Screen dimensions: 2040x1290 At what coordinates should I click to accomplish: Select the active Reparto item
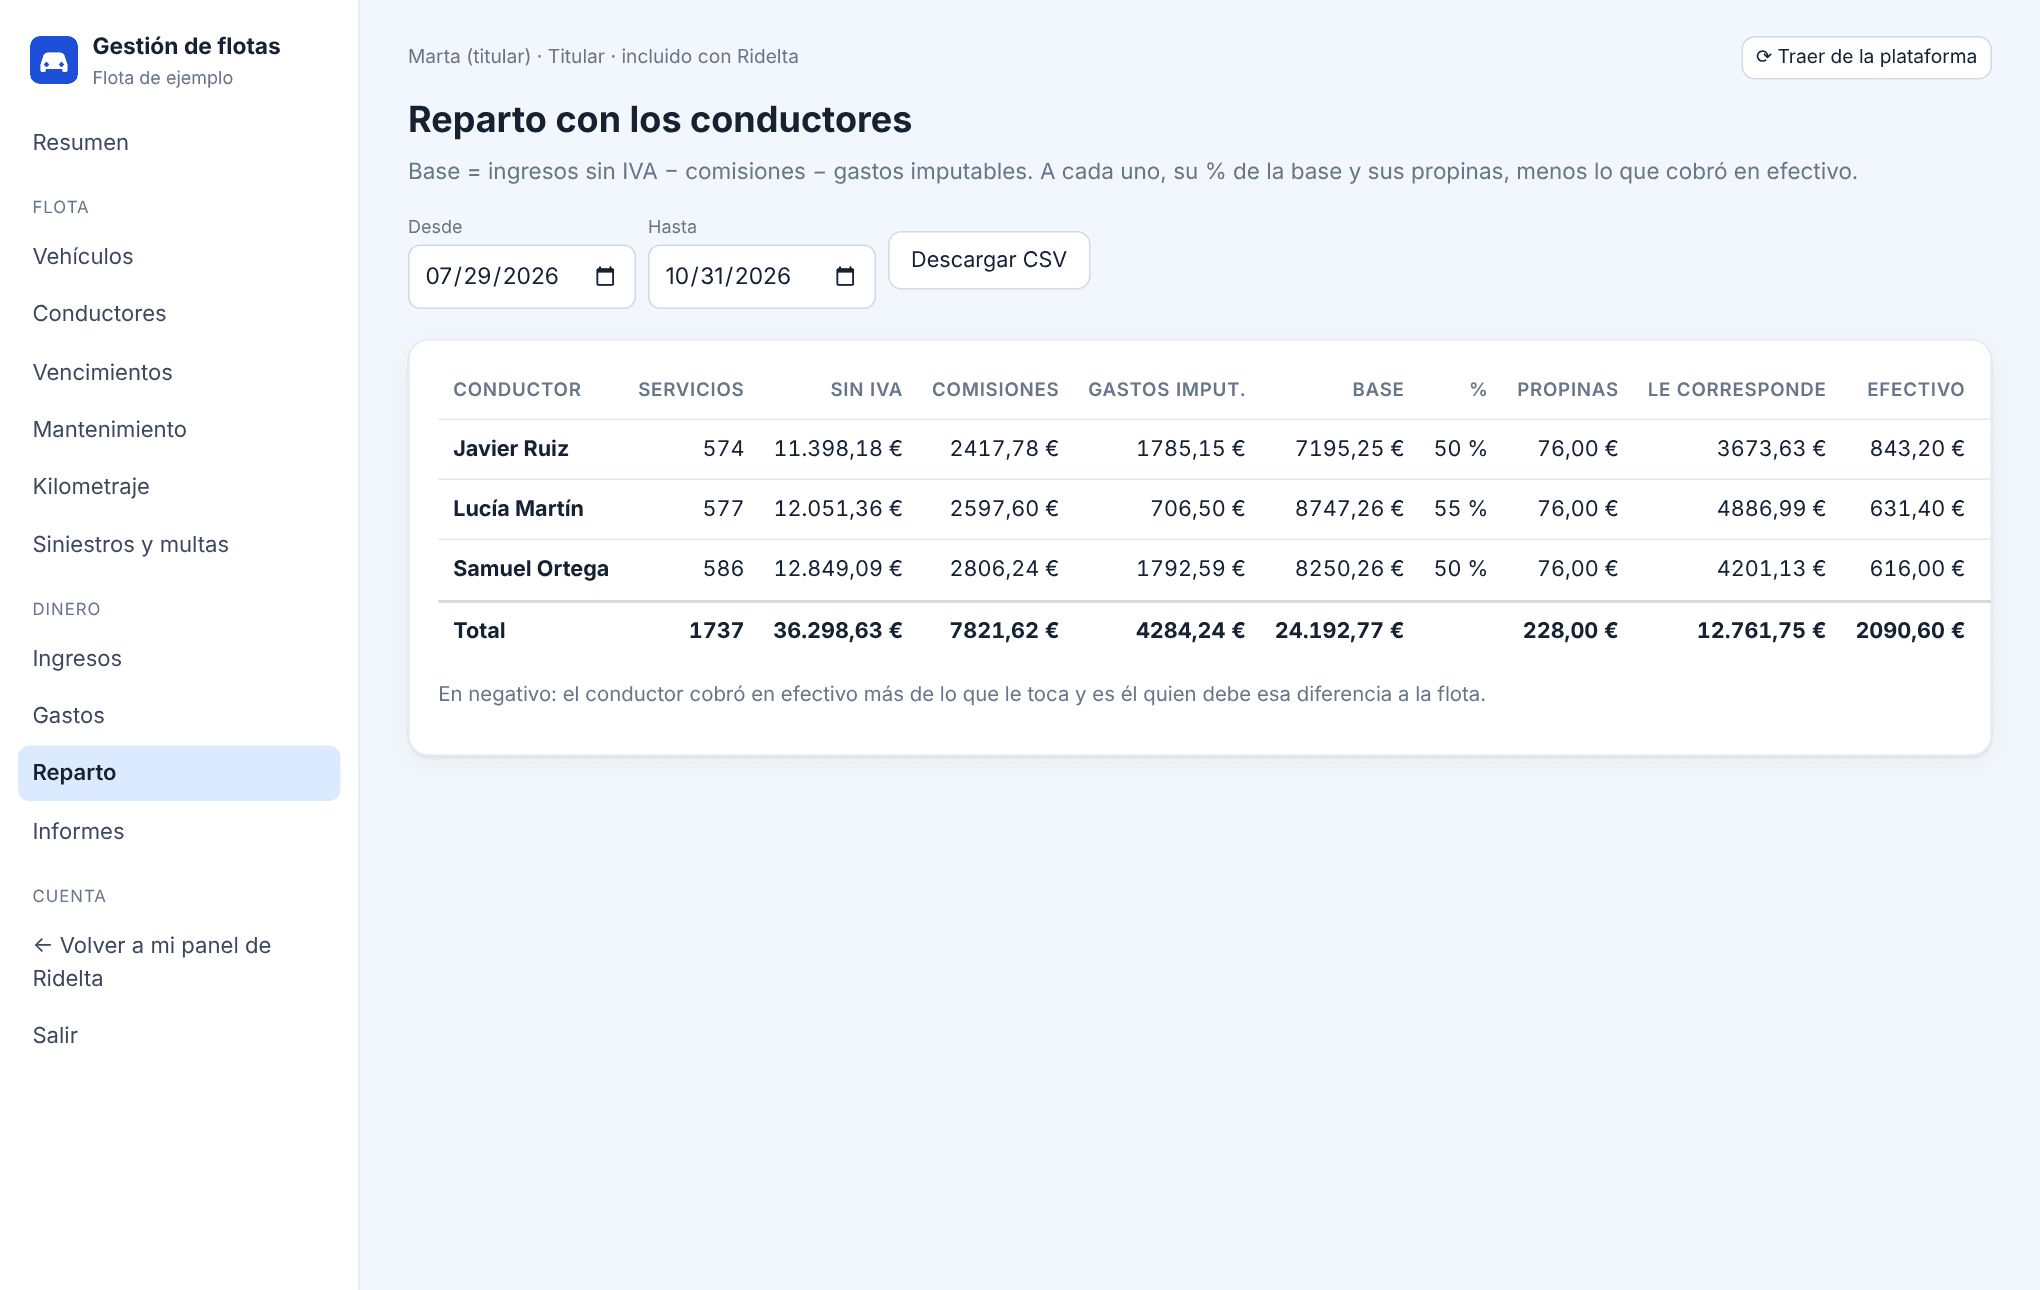(179, 773)
